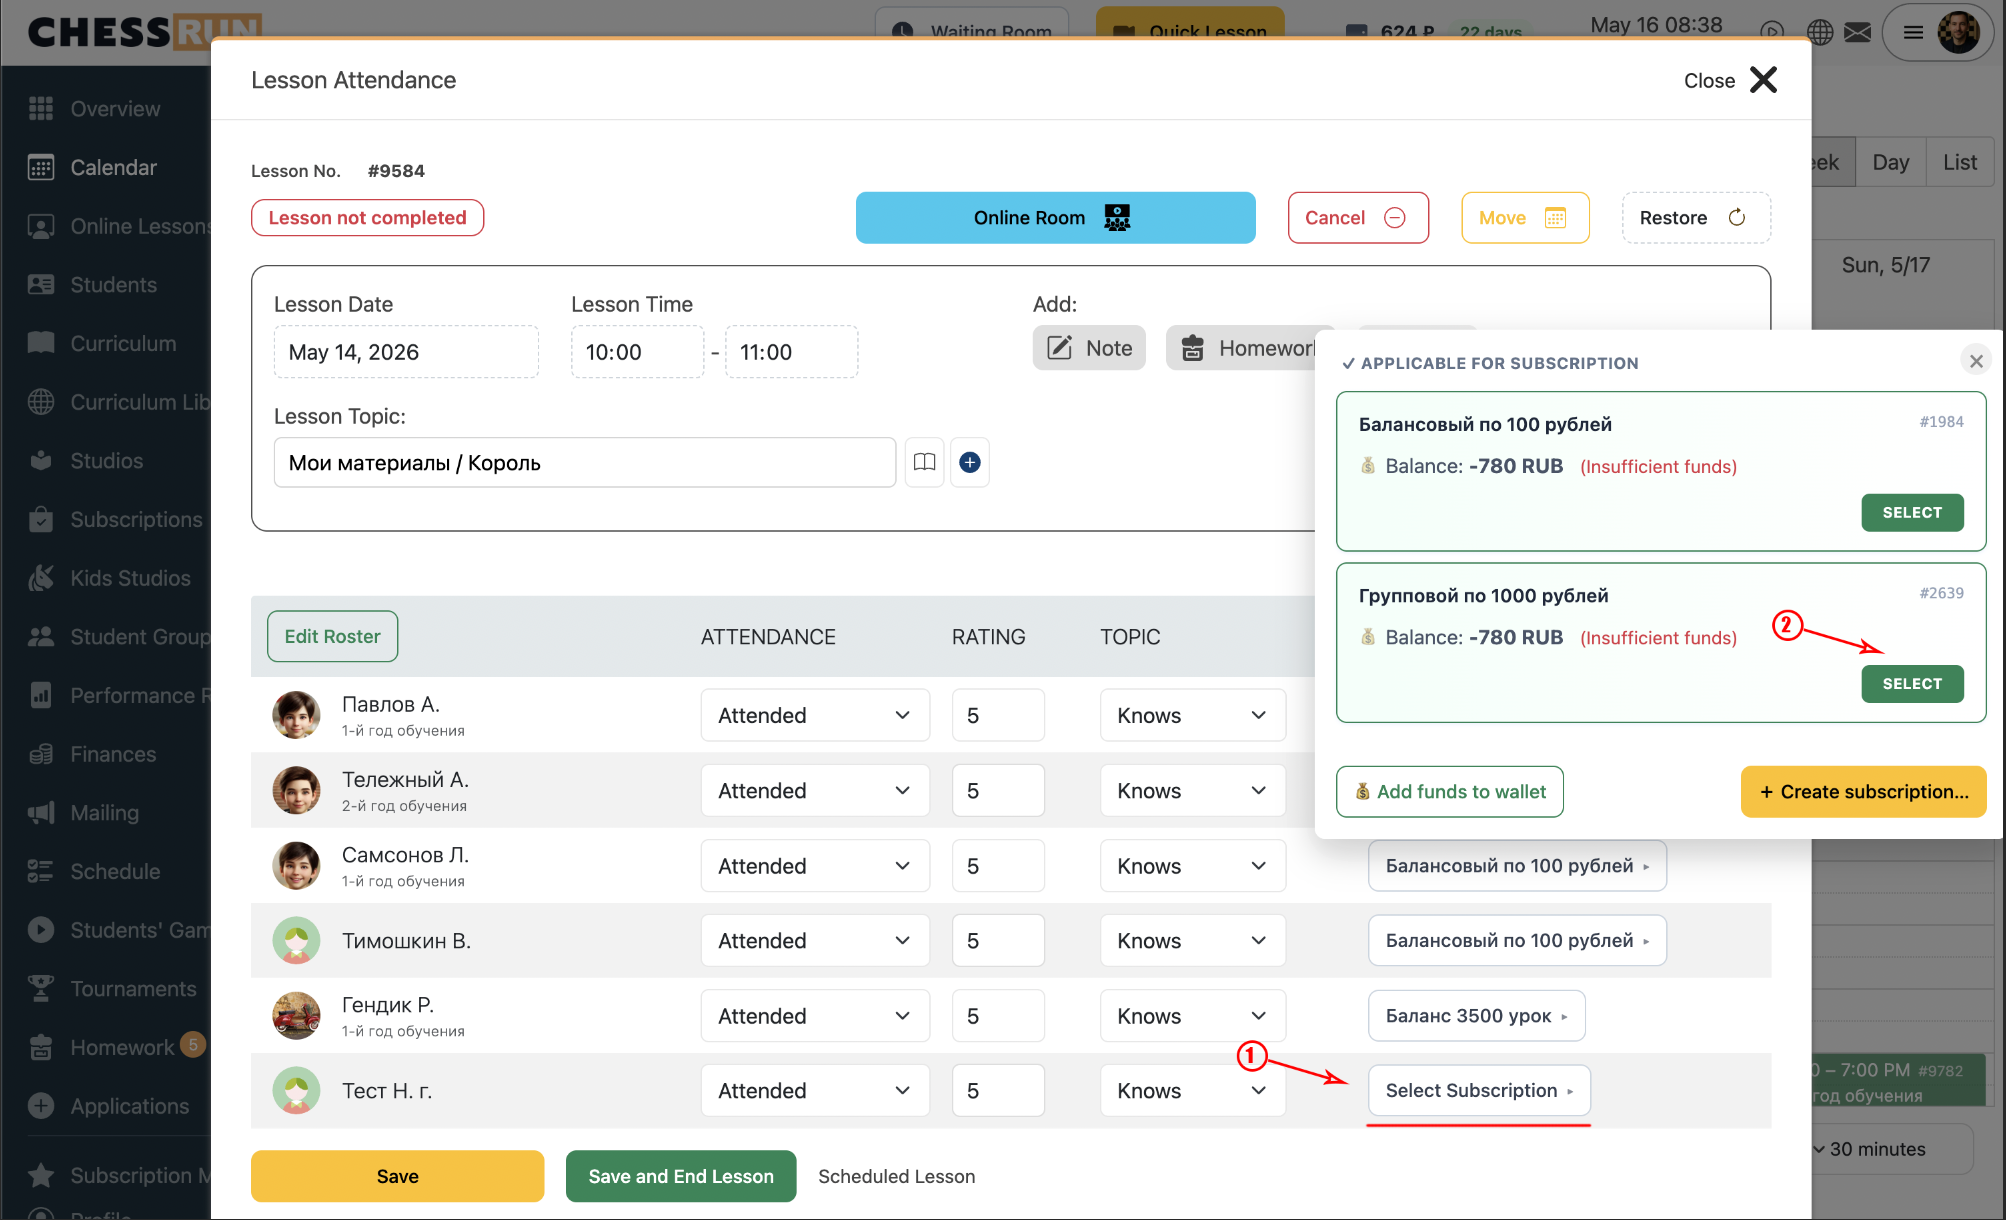Click blue plus icon next to topic
Image resolution: width=2006 pixels, height=1220 pixels.
tap(970, 462)
